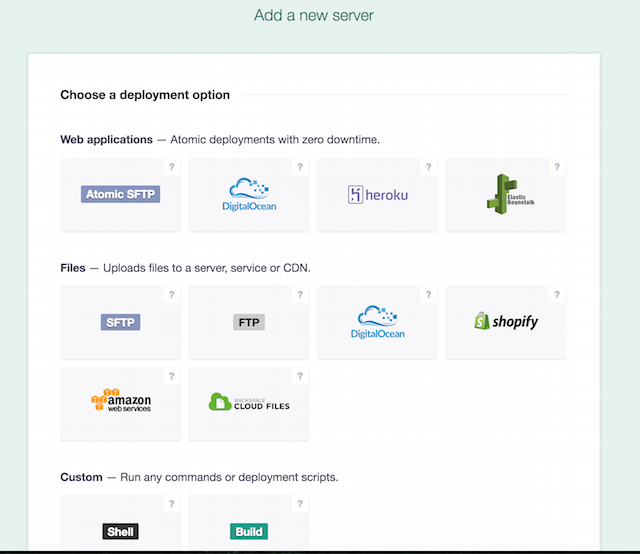This screenshot has height=554, width=640.
Task: Show help for the Shell card
Action: pyautogui.click(x=172, y=504)
